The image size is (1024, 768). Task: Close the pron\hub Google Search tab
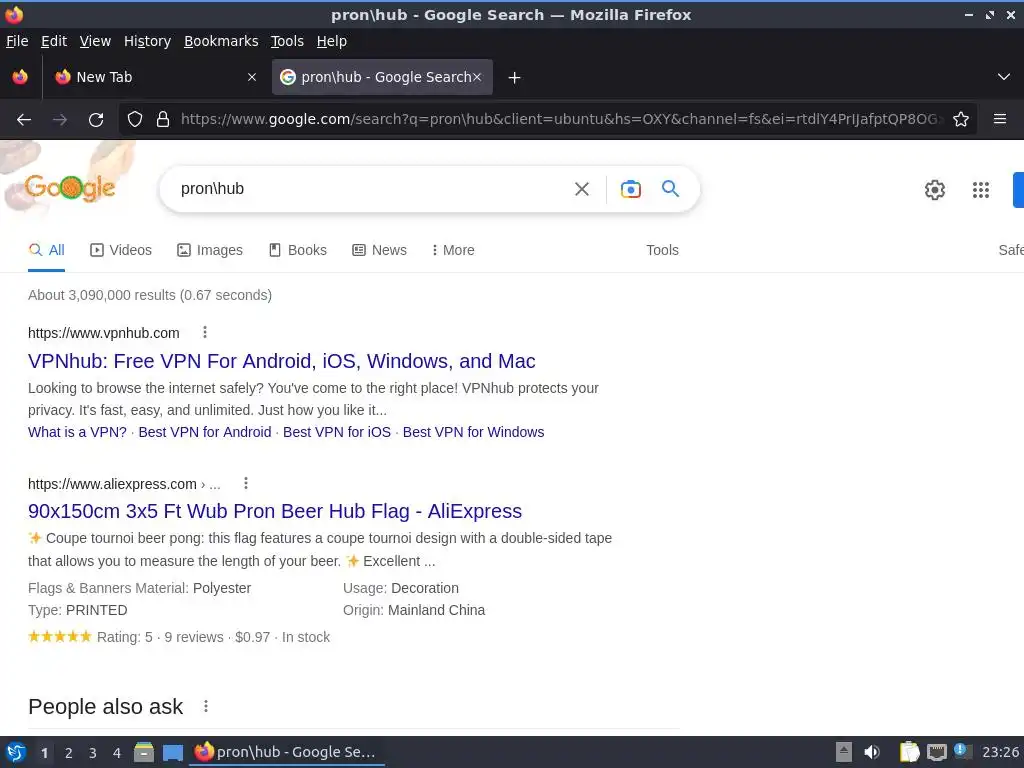coord(477,77)
